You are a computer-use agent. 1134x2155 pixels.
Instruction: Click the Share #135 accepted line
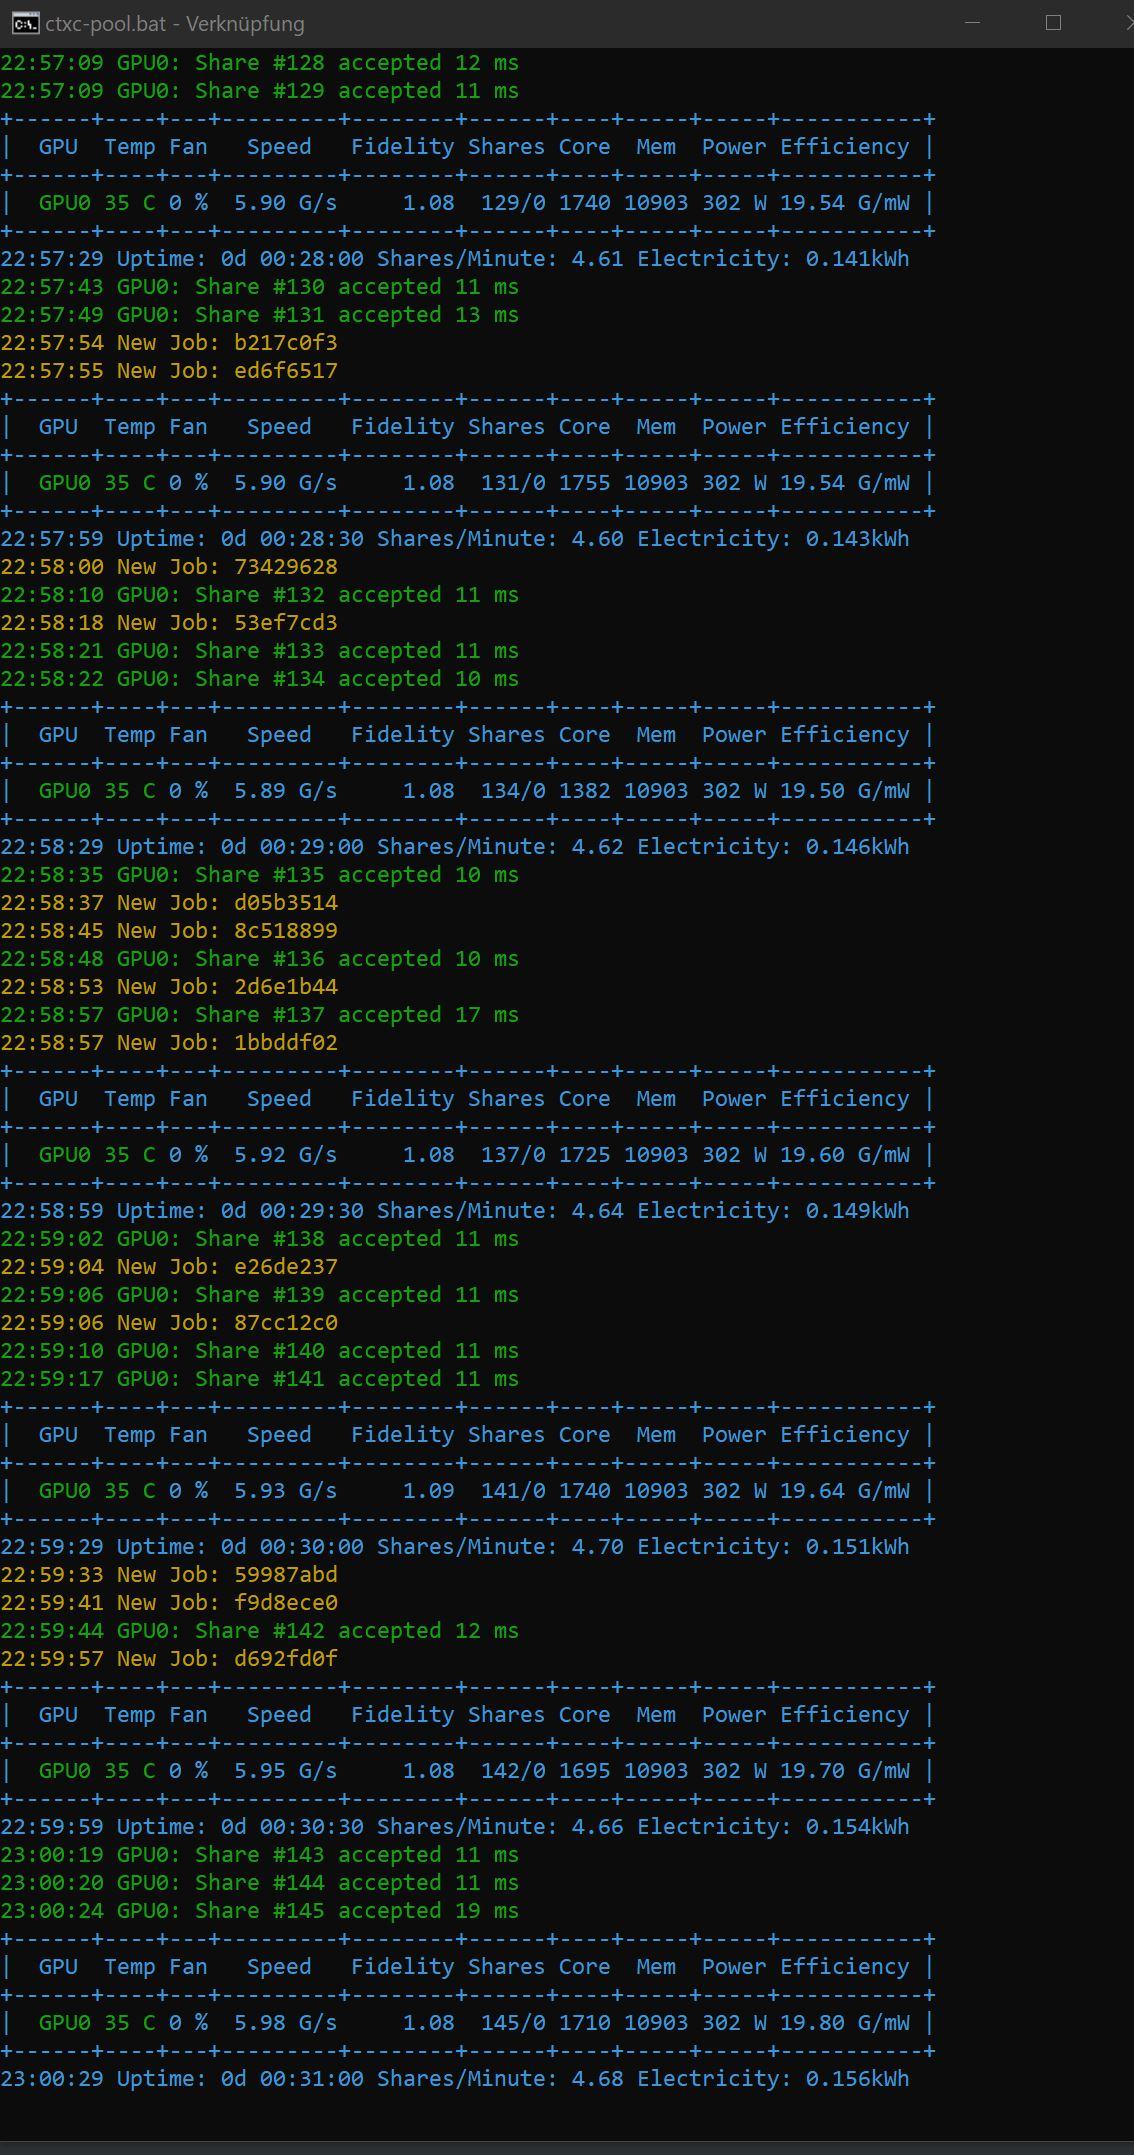(x=259, y=875)
